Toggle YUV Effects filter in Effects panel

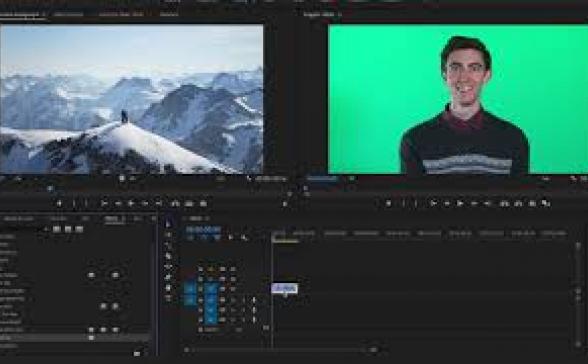click(x=79, y=229)
